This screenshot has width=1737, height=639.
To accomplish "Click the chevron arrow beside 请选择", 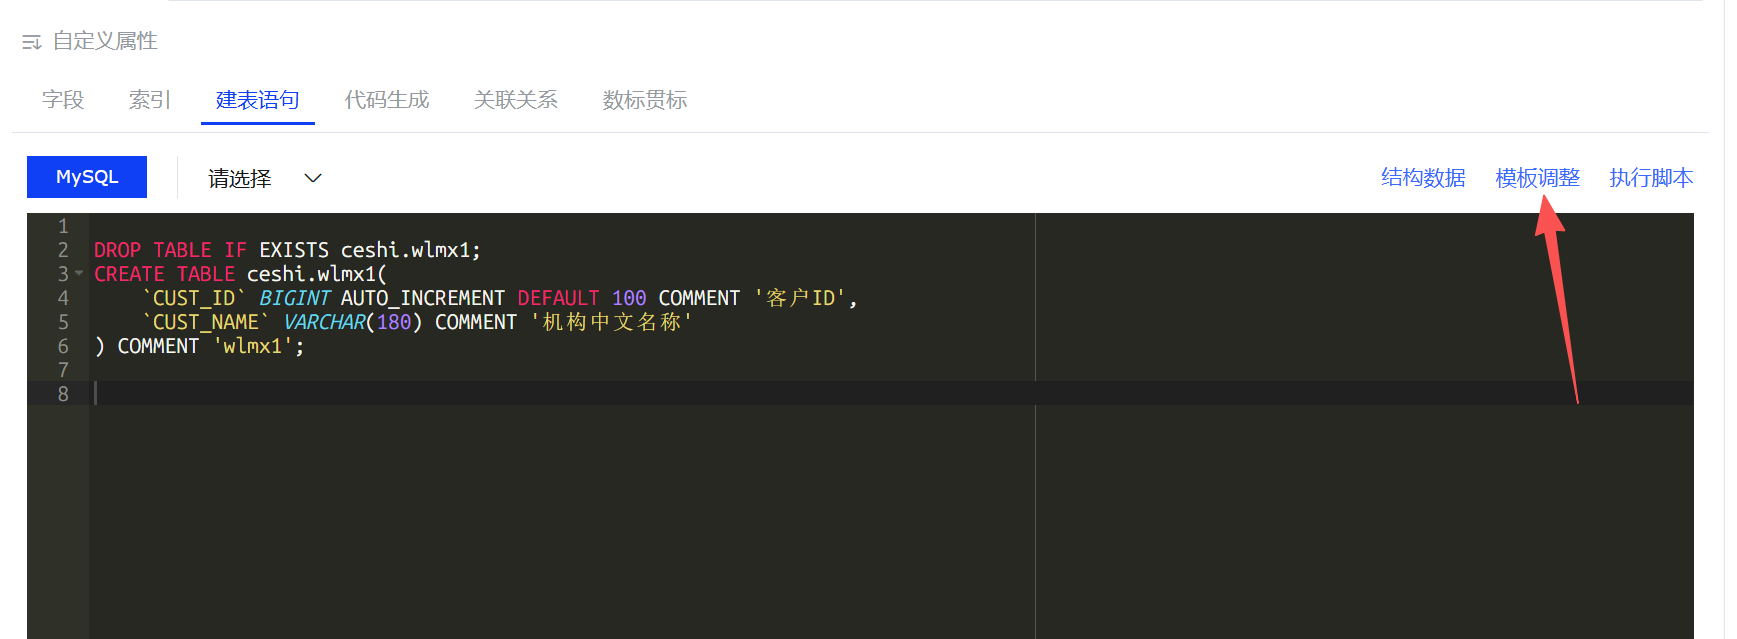I will 313,178.
